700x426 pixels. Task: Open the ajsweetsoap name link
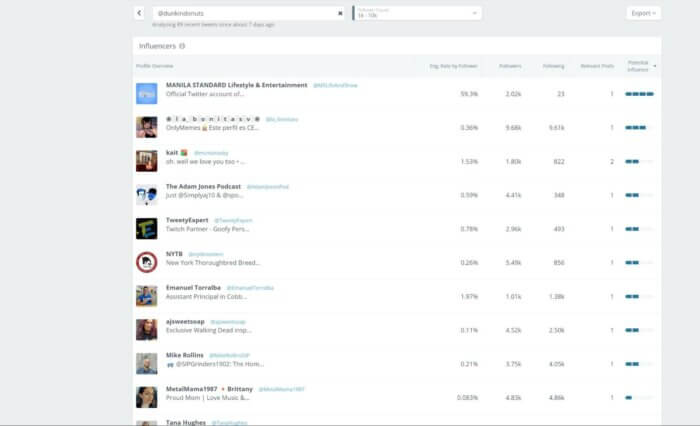coord(185,322)
